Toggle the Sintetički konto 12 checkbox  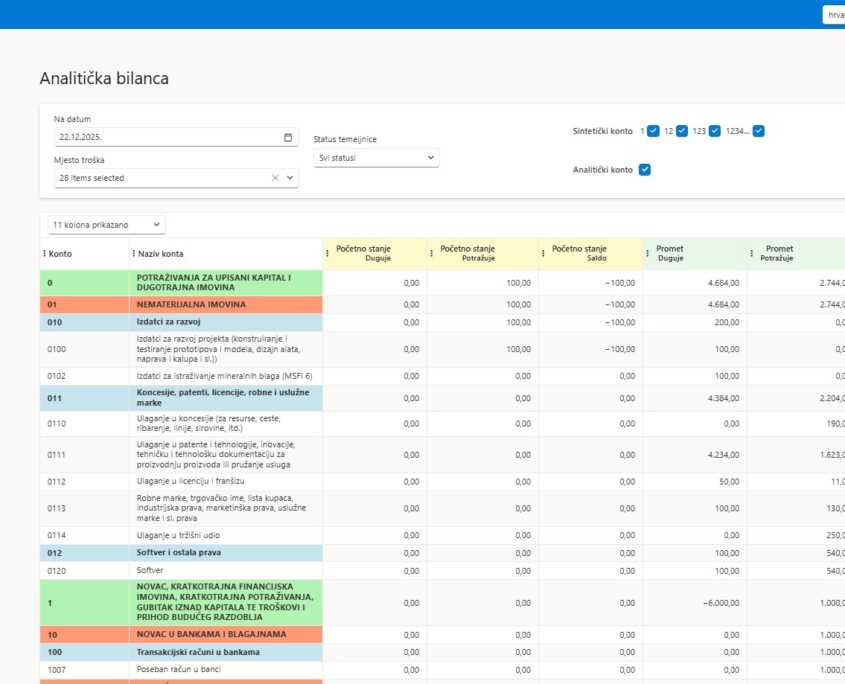pyautogui.click(x=682, y=131)
